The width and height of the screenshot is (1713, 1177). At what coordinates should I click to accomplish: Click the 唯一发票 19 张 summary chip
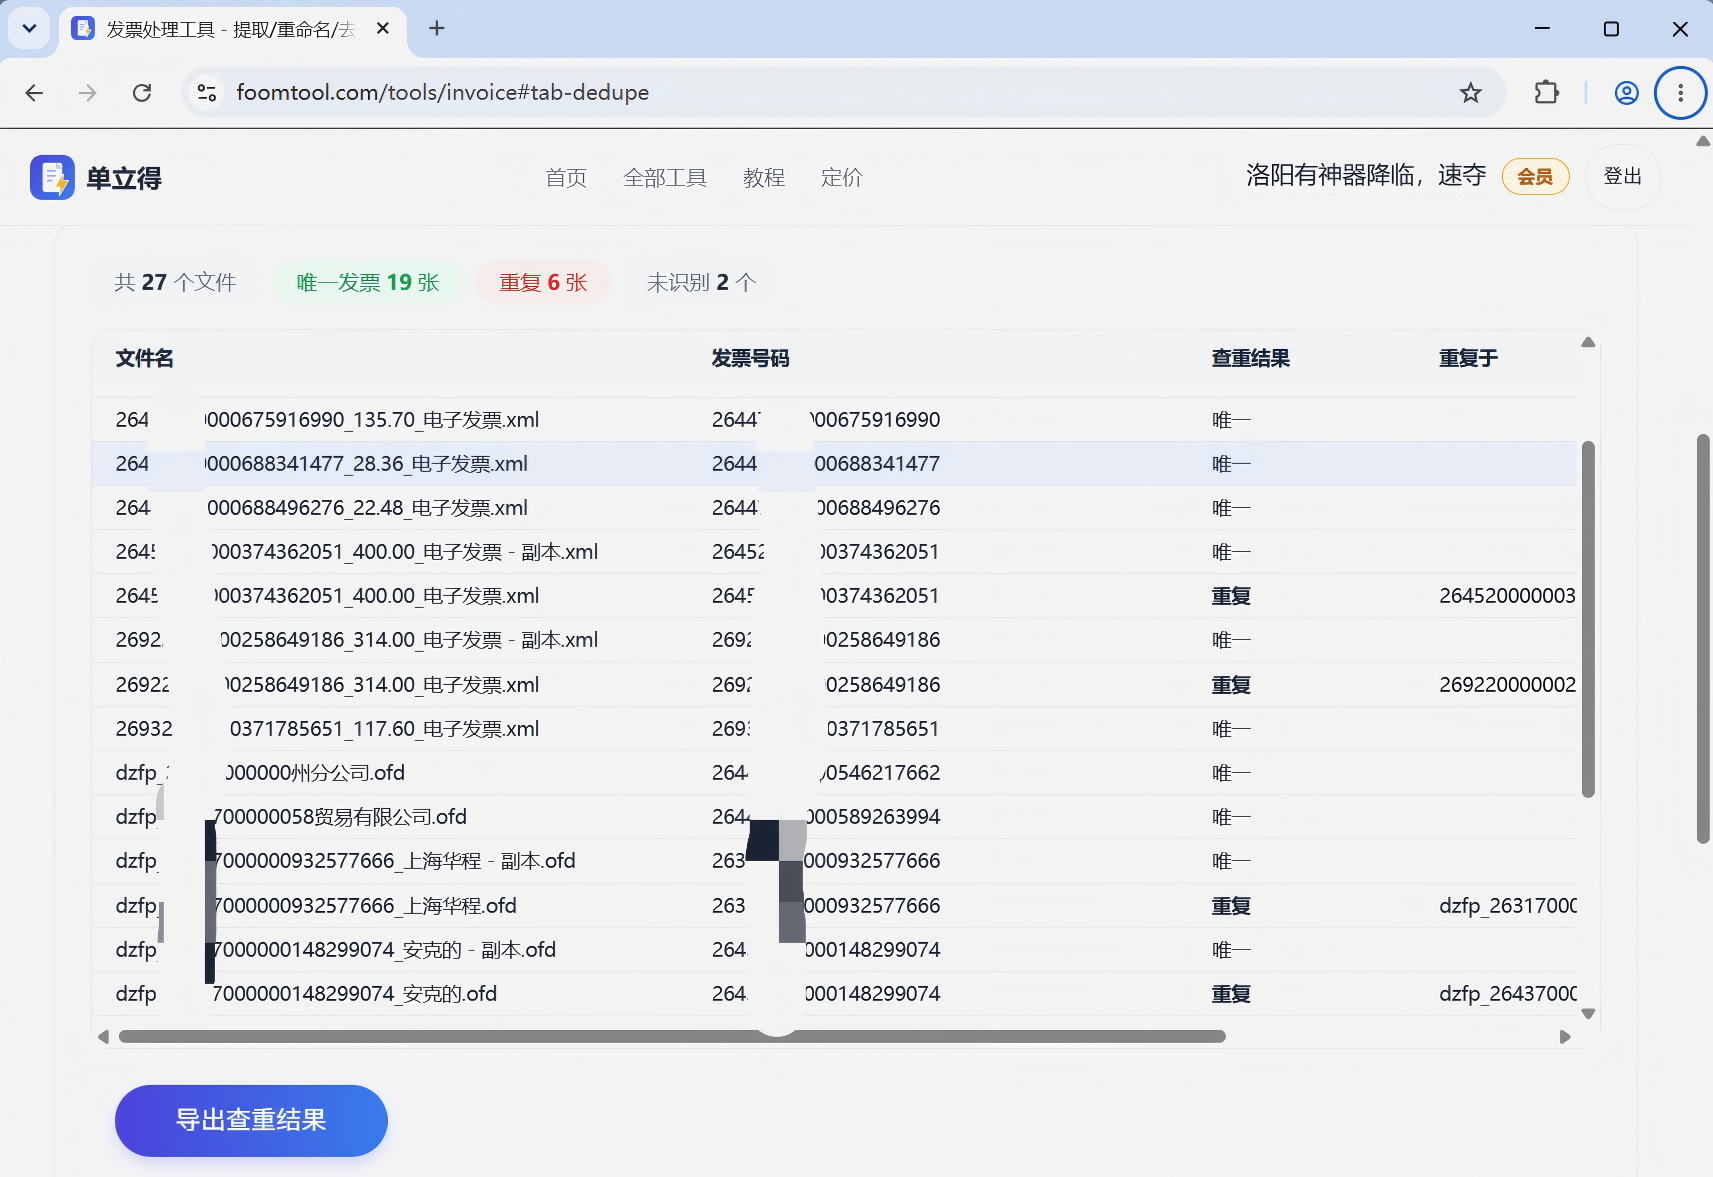tap(368, 283)
